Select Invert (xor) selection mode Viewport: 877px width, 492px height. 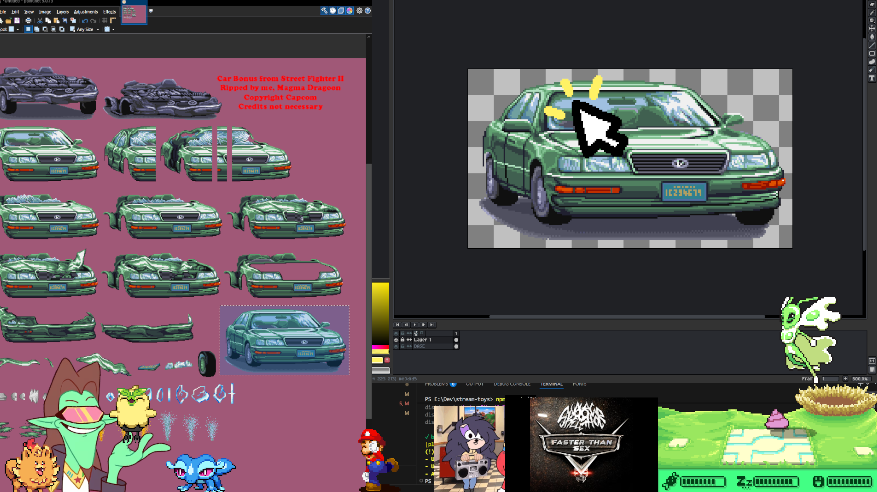tap(62, 29)
